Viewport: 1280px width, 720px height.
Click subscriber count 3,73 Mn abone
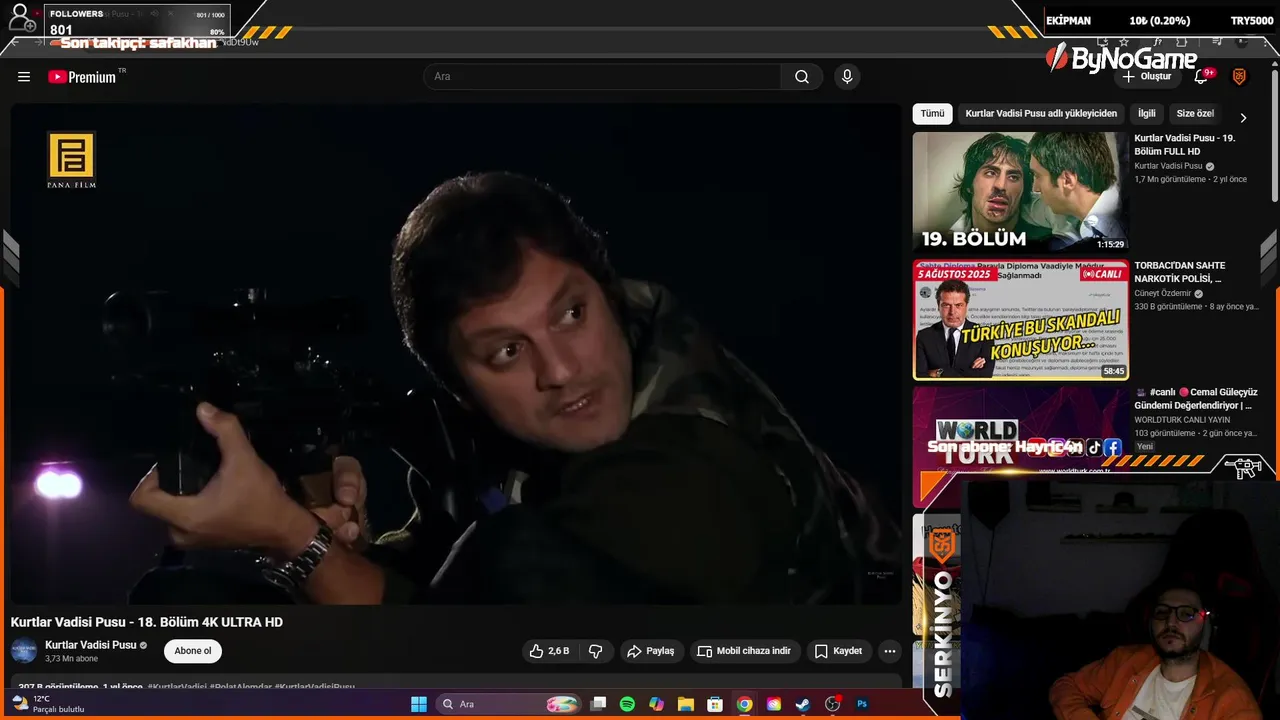point(72,659)
